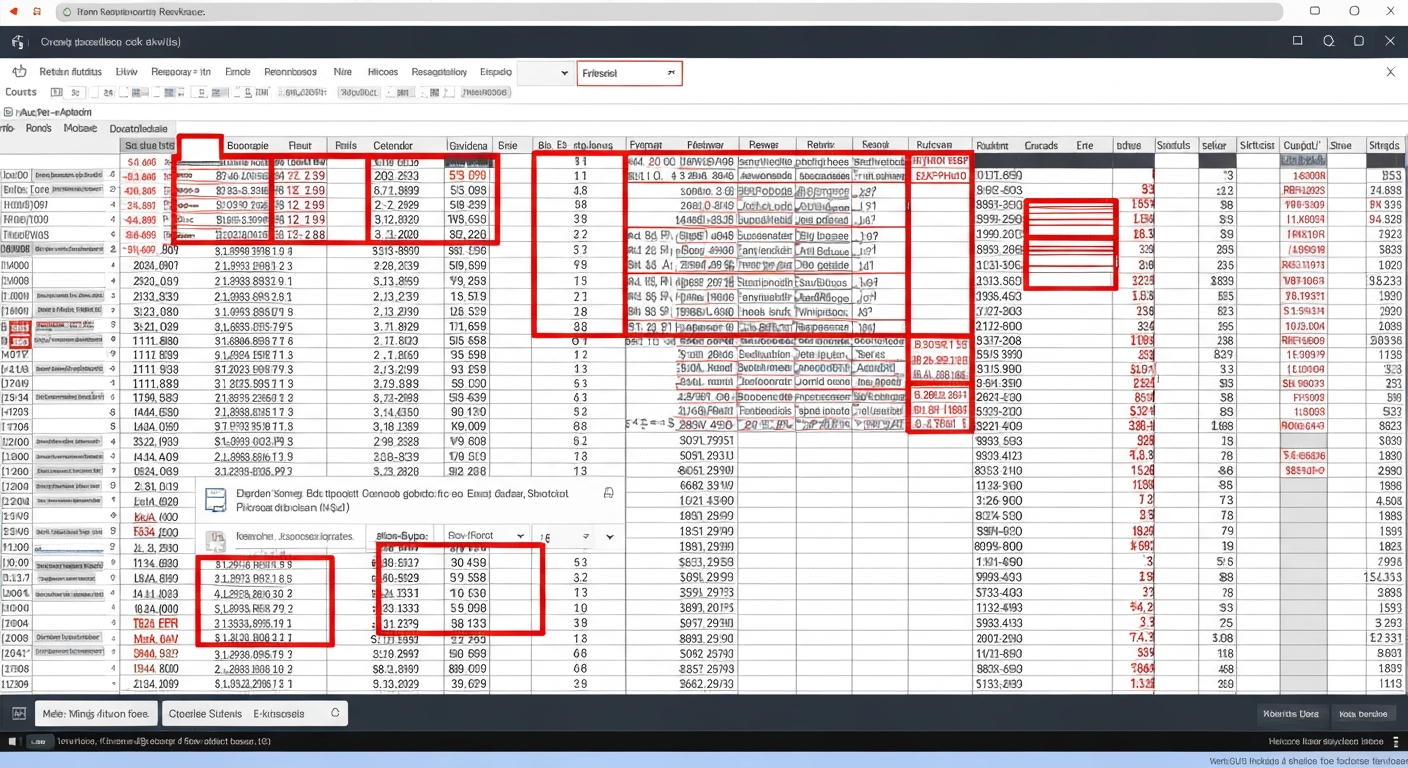Click the red back arrow in the browser bar
1408x768 pixels.
point(12,12)
